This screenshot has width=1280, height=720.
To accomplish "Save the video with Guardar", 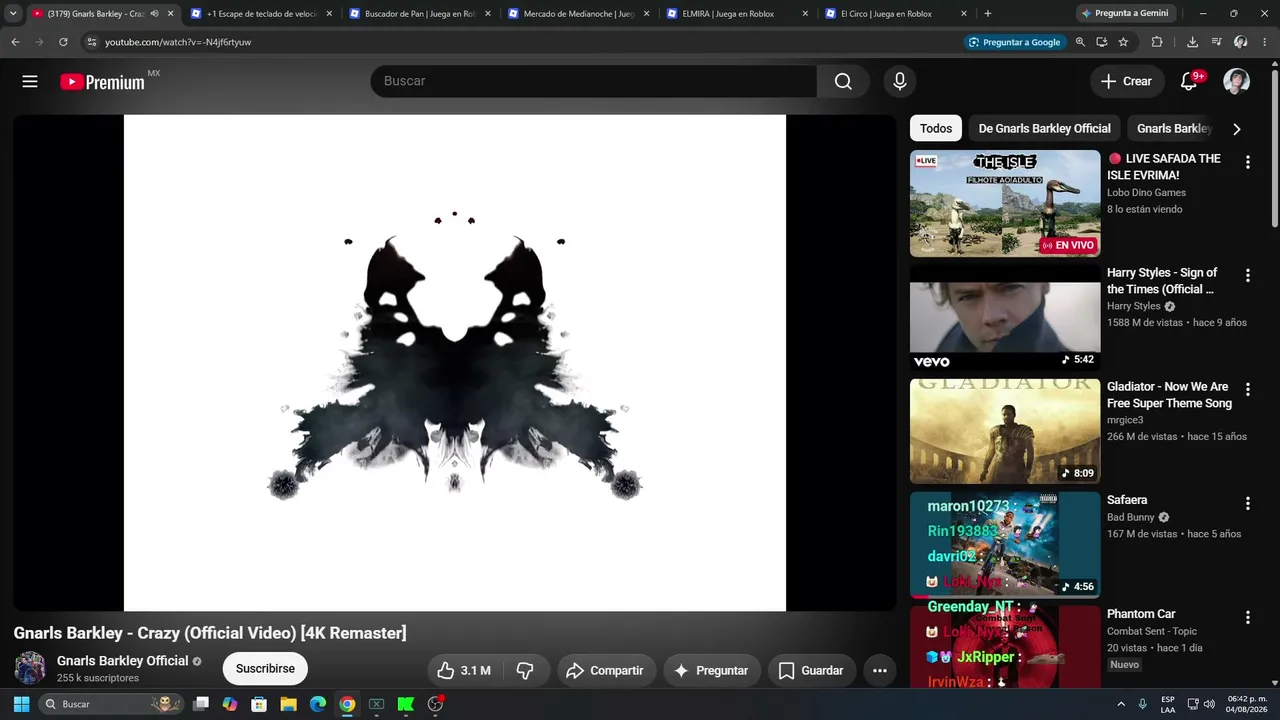I will [x=811, y=670].
